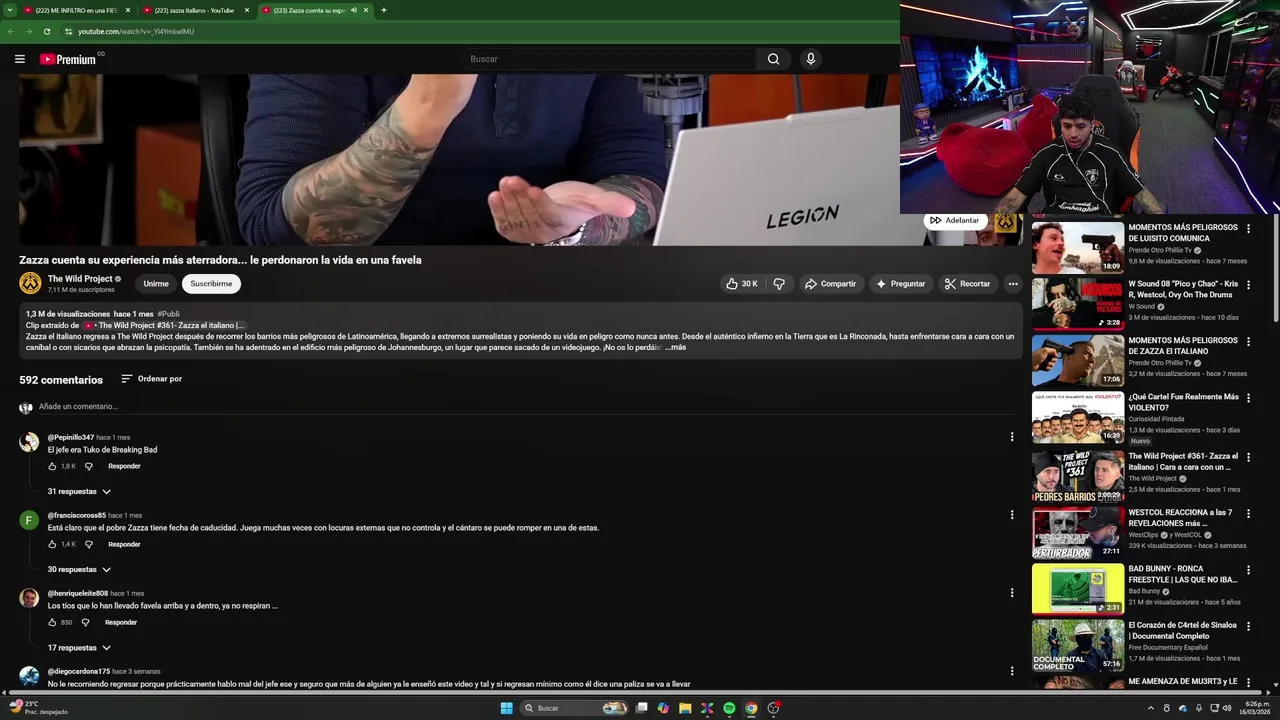
Task: Open @diegocardona175 commenter profile
Action: click(79, 671)
